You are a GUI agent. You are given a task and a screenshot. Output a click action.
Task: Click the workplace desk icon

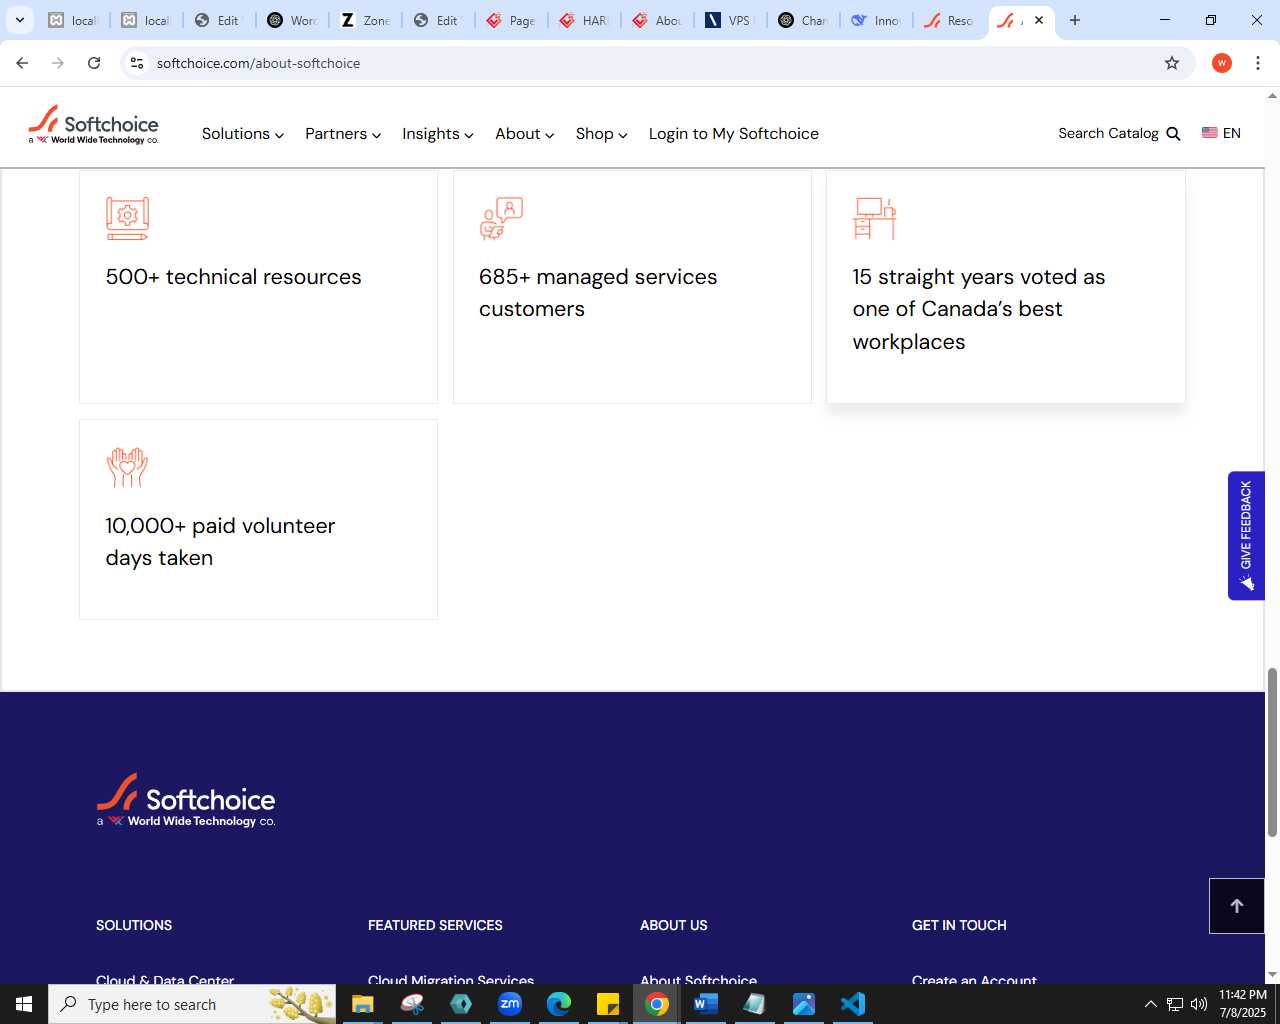874,218
